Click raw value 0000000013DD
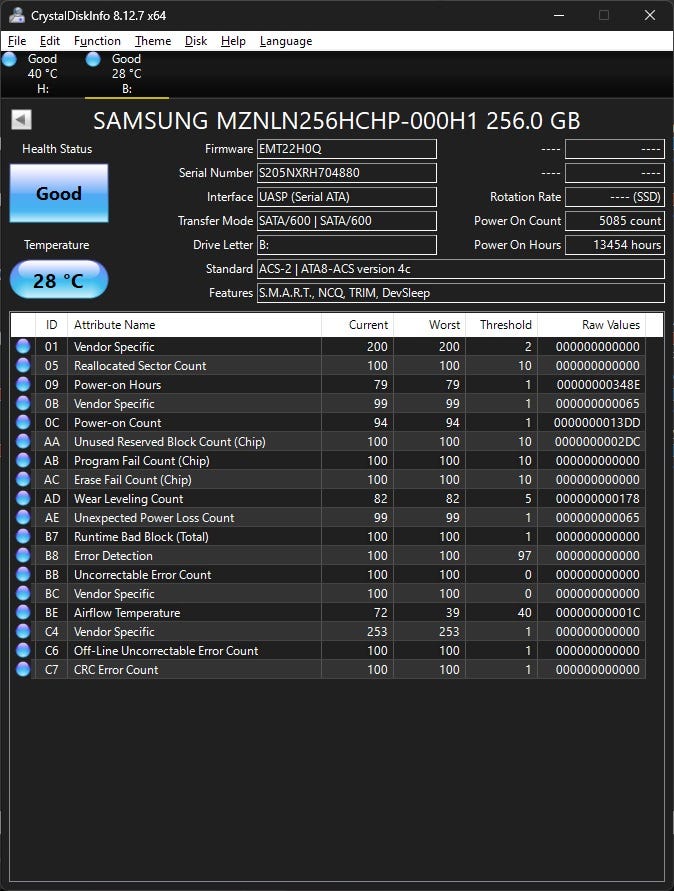The image size is (674, 891). (597, 423)
